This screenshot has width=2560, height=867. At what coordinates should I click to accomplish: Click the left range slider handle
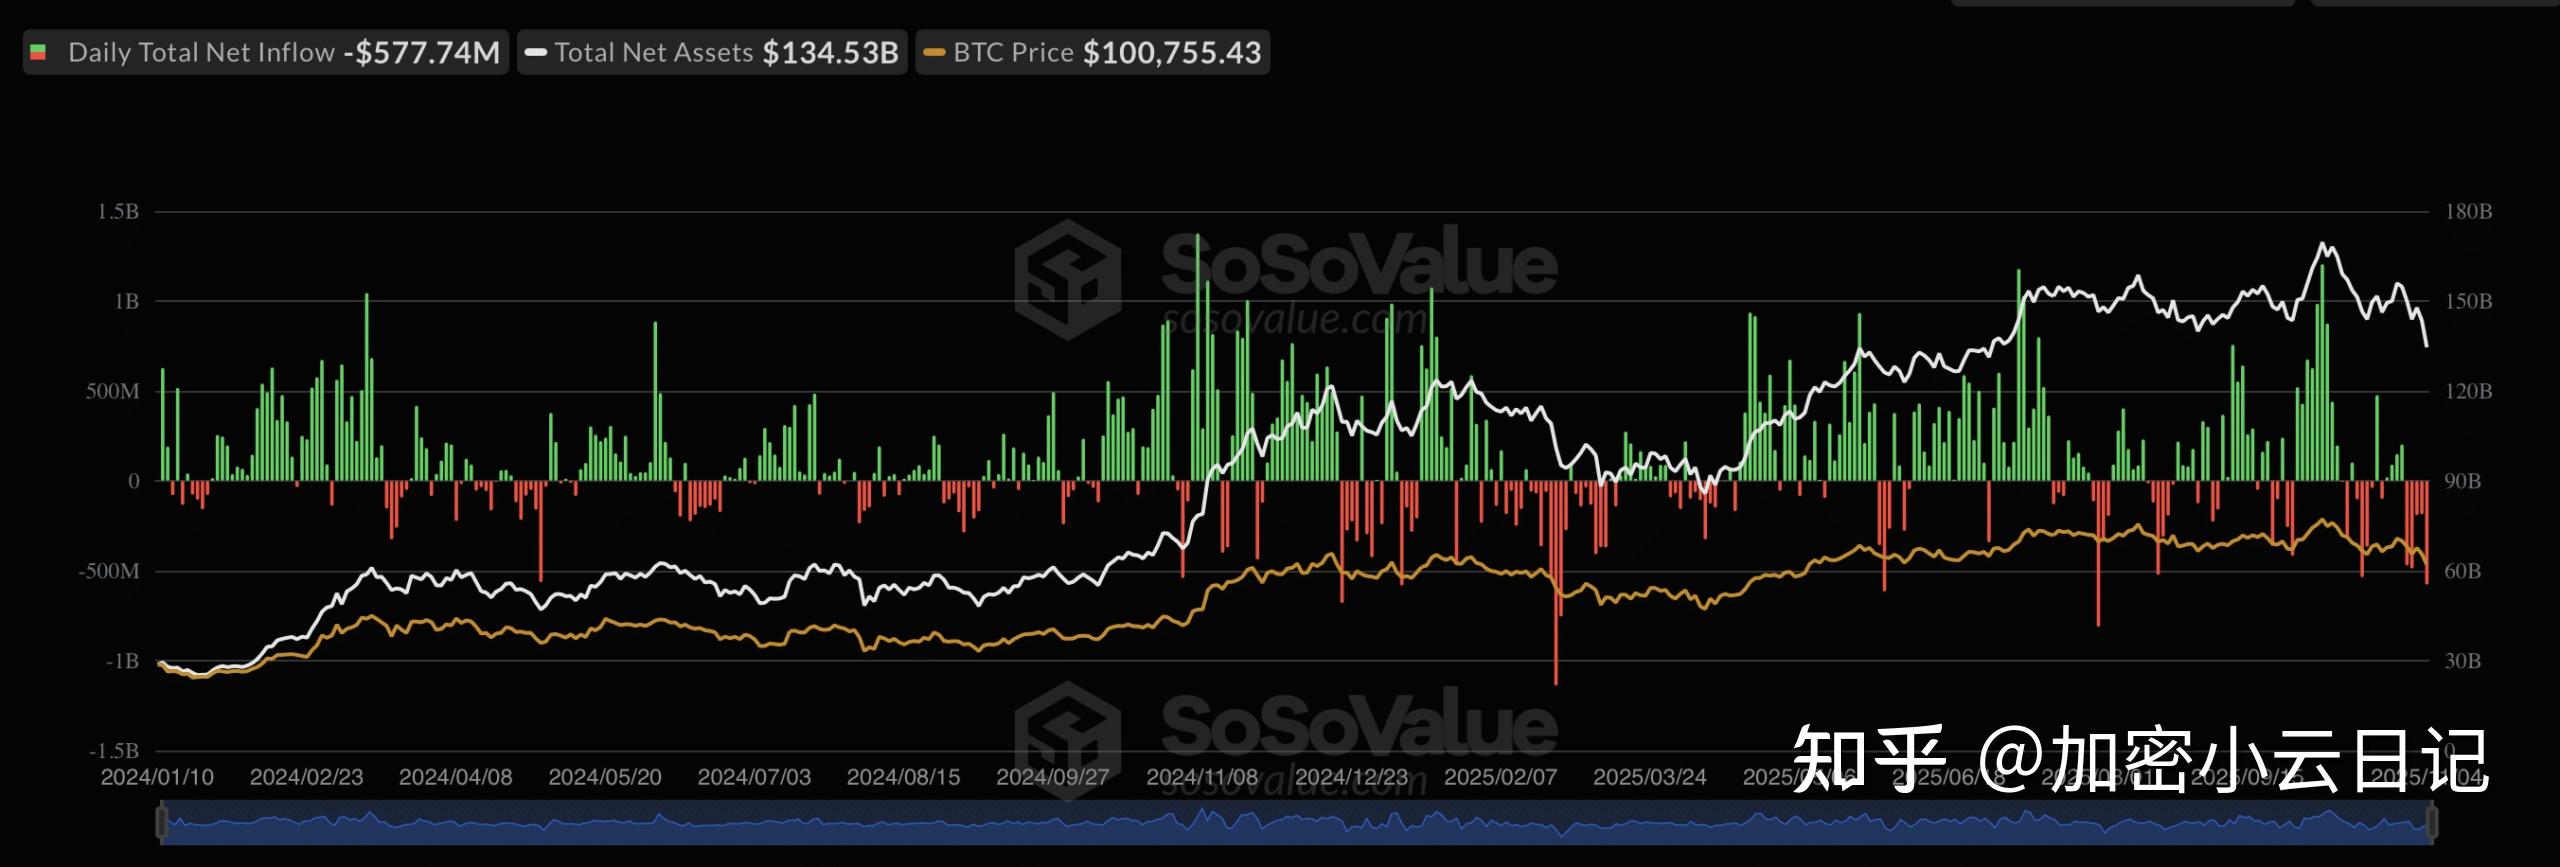click(x=162, y=823)
